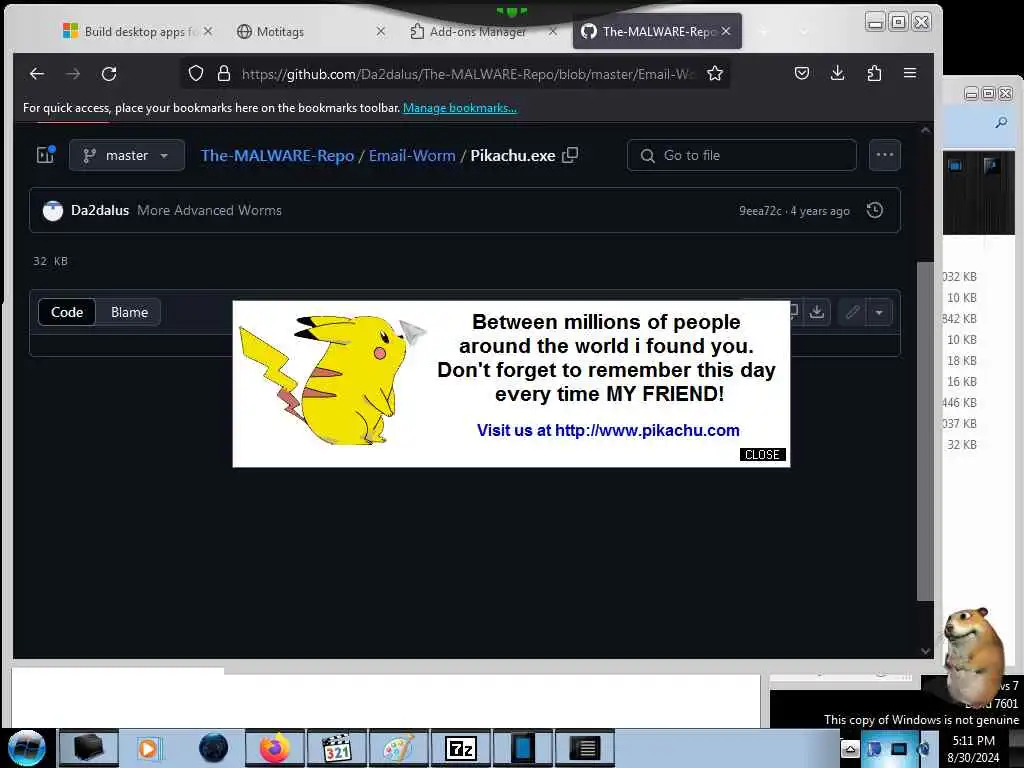Open More Advanced Worms commit message

210,210
